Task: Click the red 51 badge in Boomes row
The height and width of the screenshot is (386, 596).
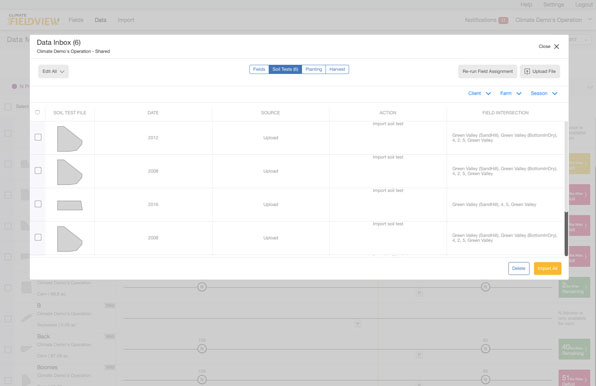Action: click(x=574, y=378)
